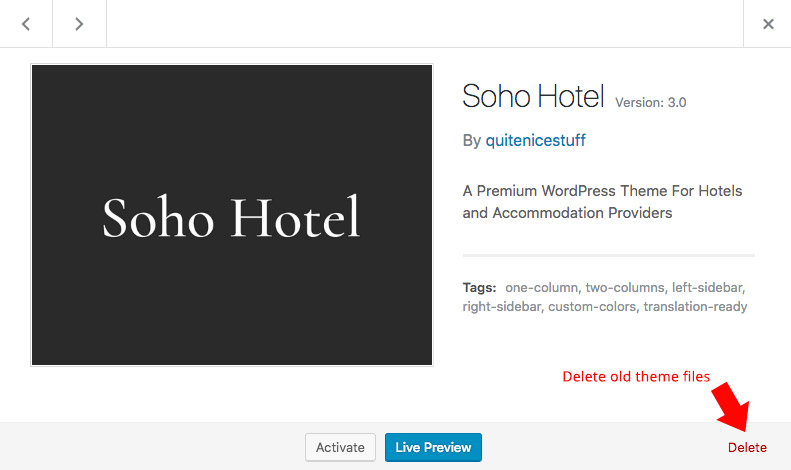Select the right-sidebar tag
791x470 pixels.
click(502, 307)
